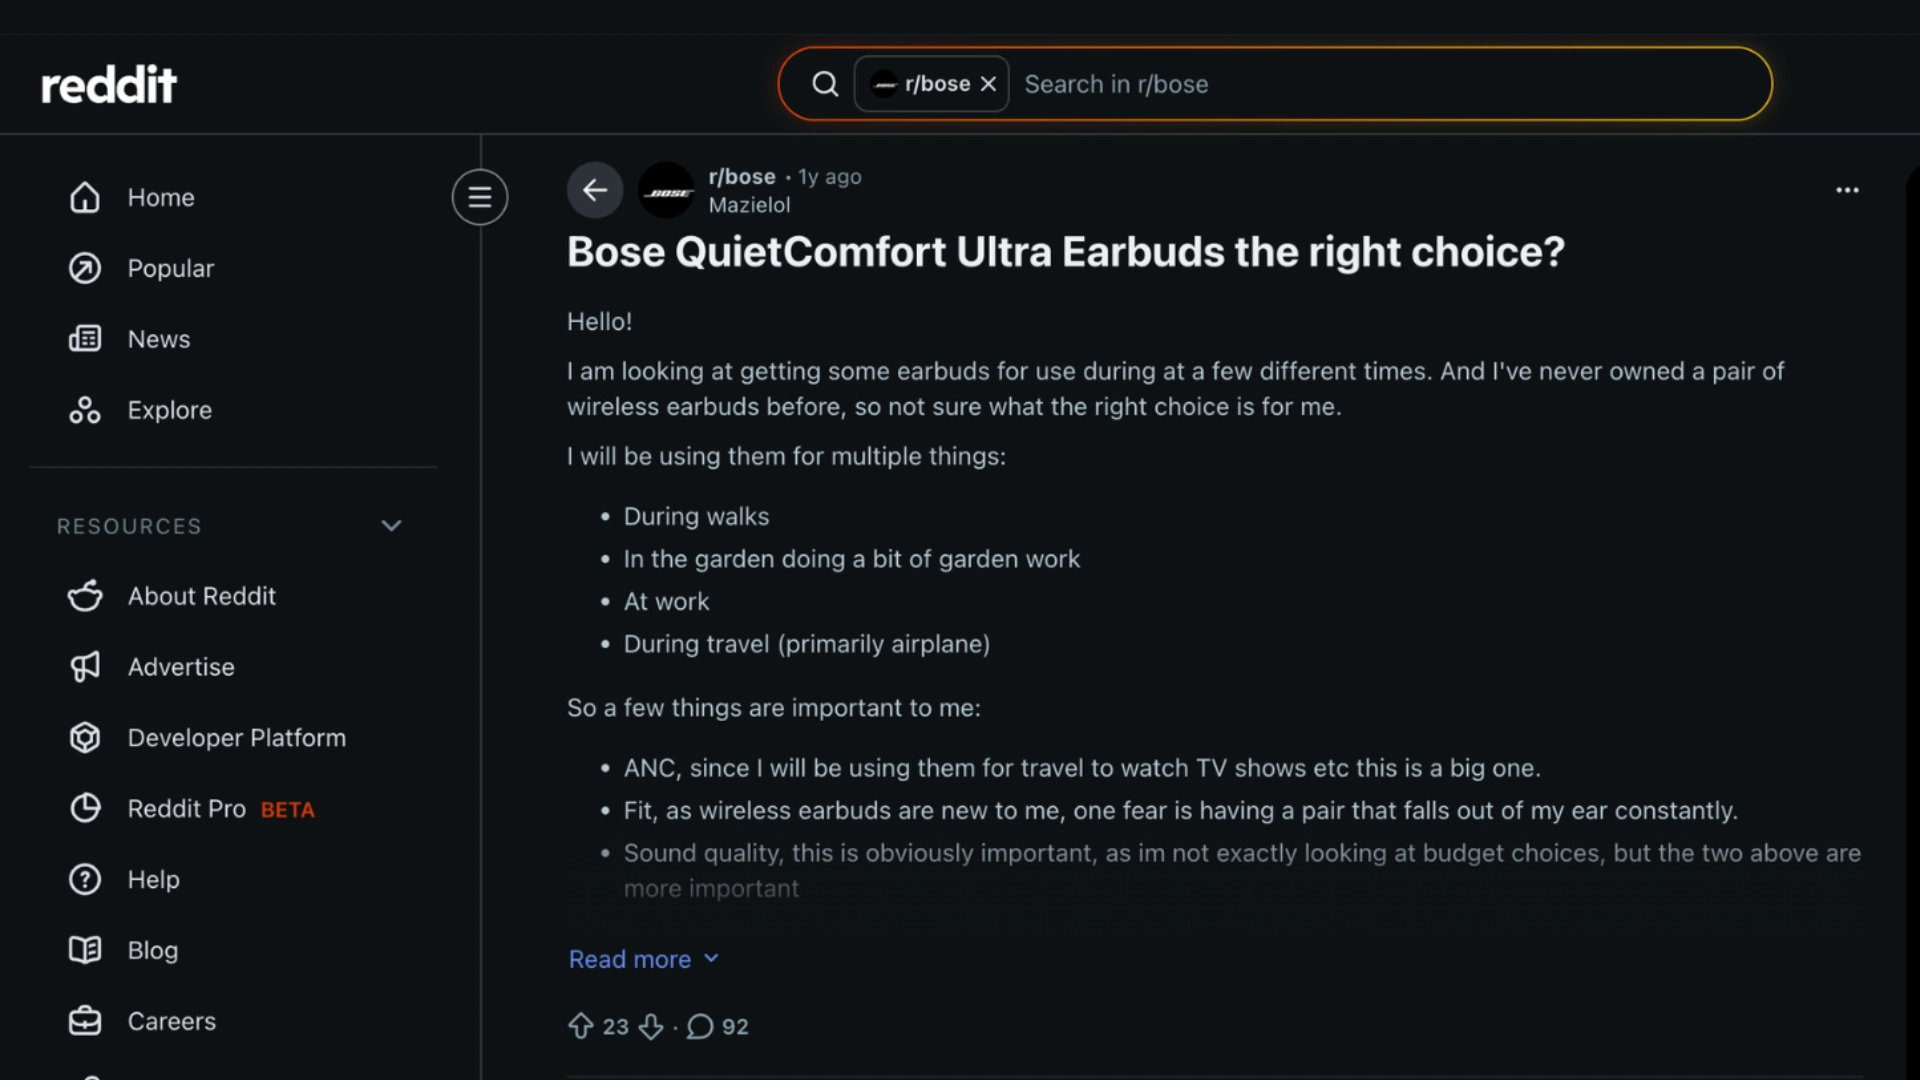The width and height of the screenshot is (1920, 1080).
Task: Upvote the earbuds post
Action: click(x=581, y=1026)
